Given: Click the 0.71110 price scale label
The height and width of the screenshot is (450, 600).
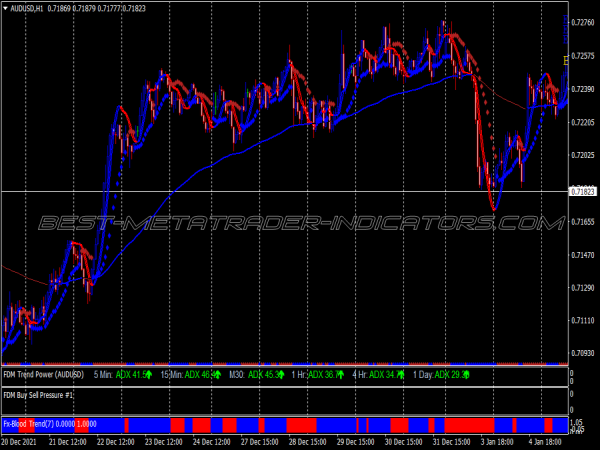Looking at the screenshot, I should pyautogui.click(x=583, y=320).
